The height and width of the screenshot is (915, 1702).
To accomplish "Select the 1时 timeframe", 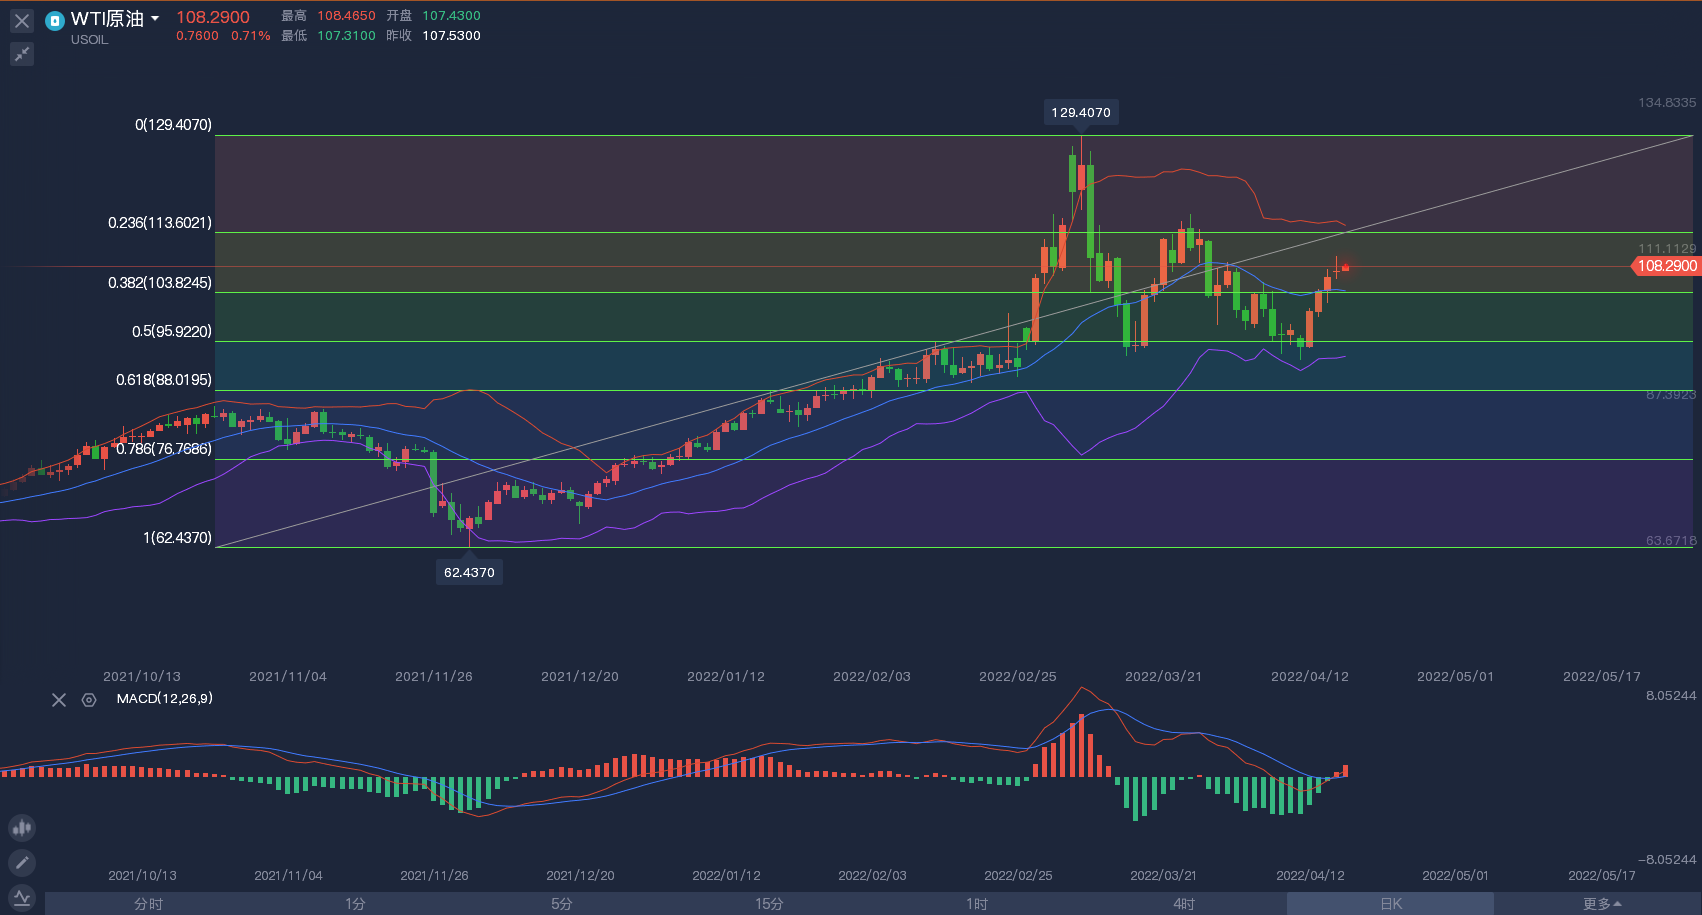I will (x=977, y=904).
